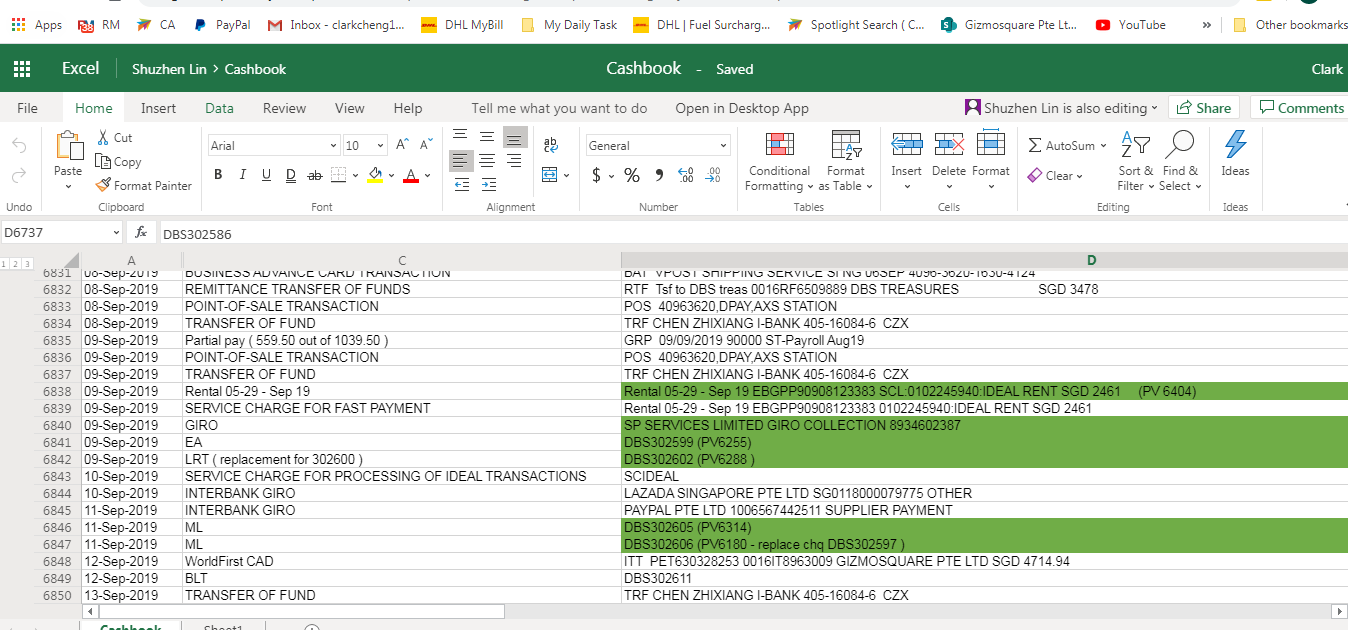
Task: Click the Format Painter icon
Action: pos(104,185)
